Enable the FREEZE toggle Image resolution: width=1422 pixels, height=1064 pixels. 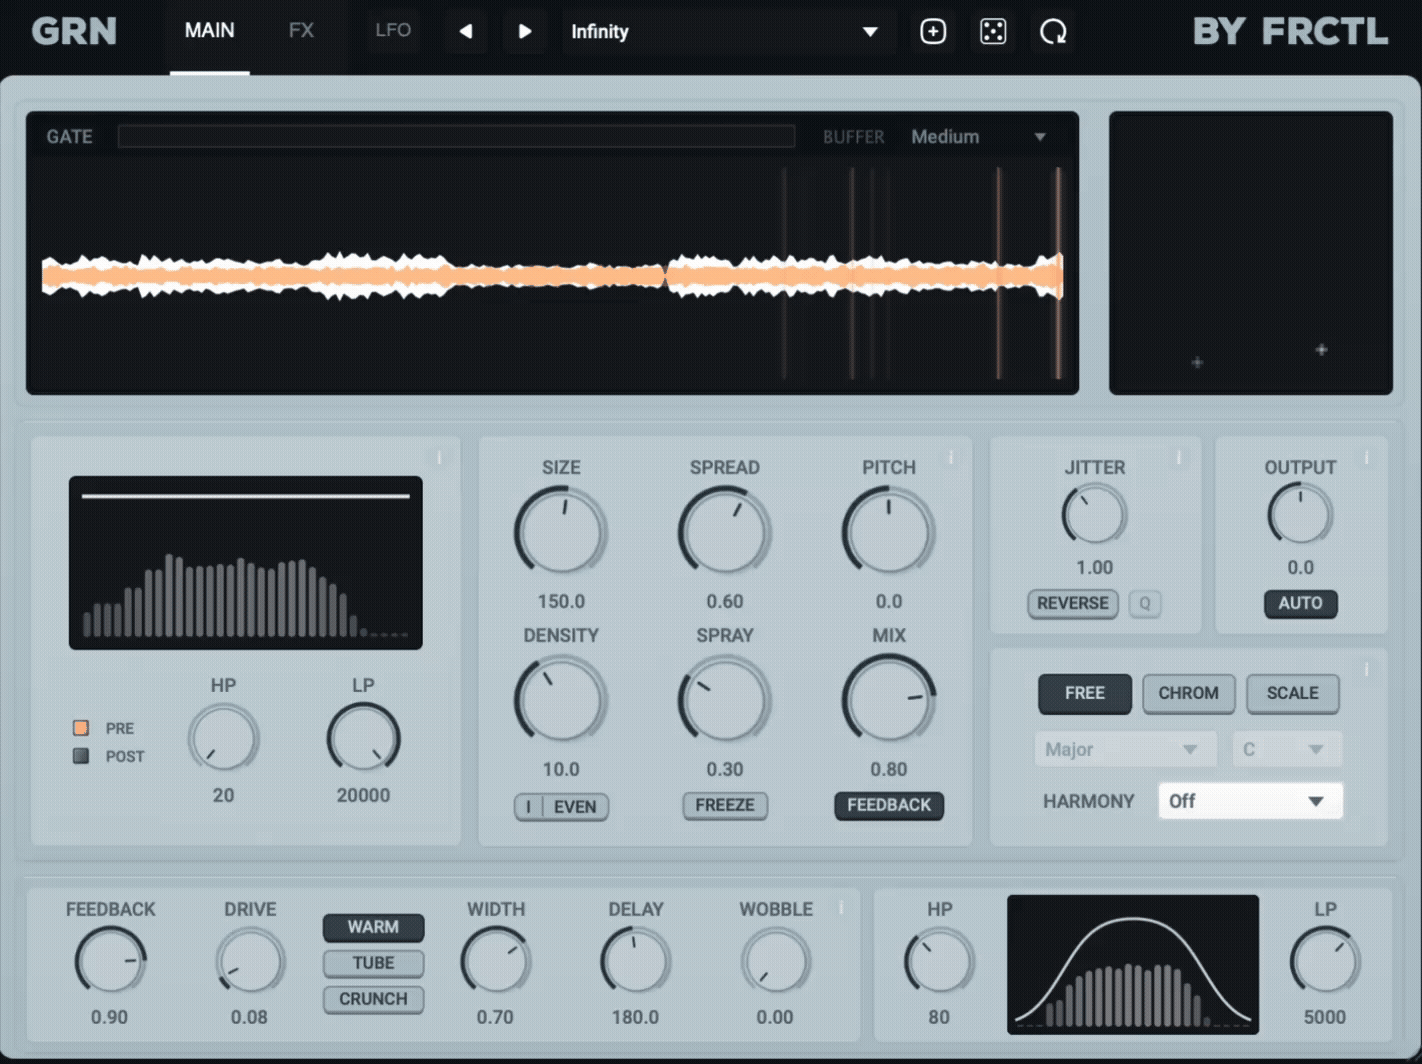pos(724,805)
